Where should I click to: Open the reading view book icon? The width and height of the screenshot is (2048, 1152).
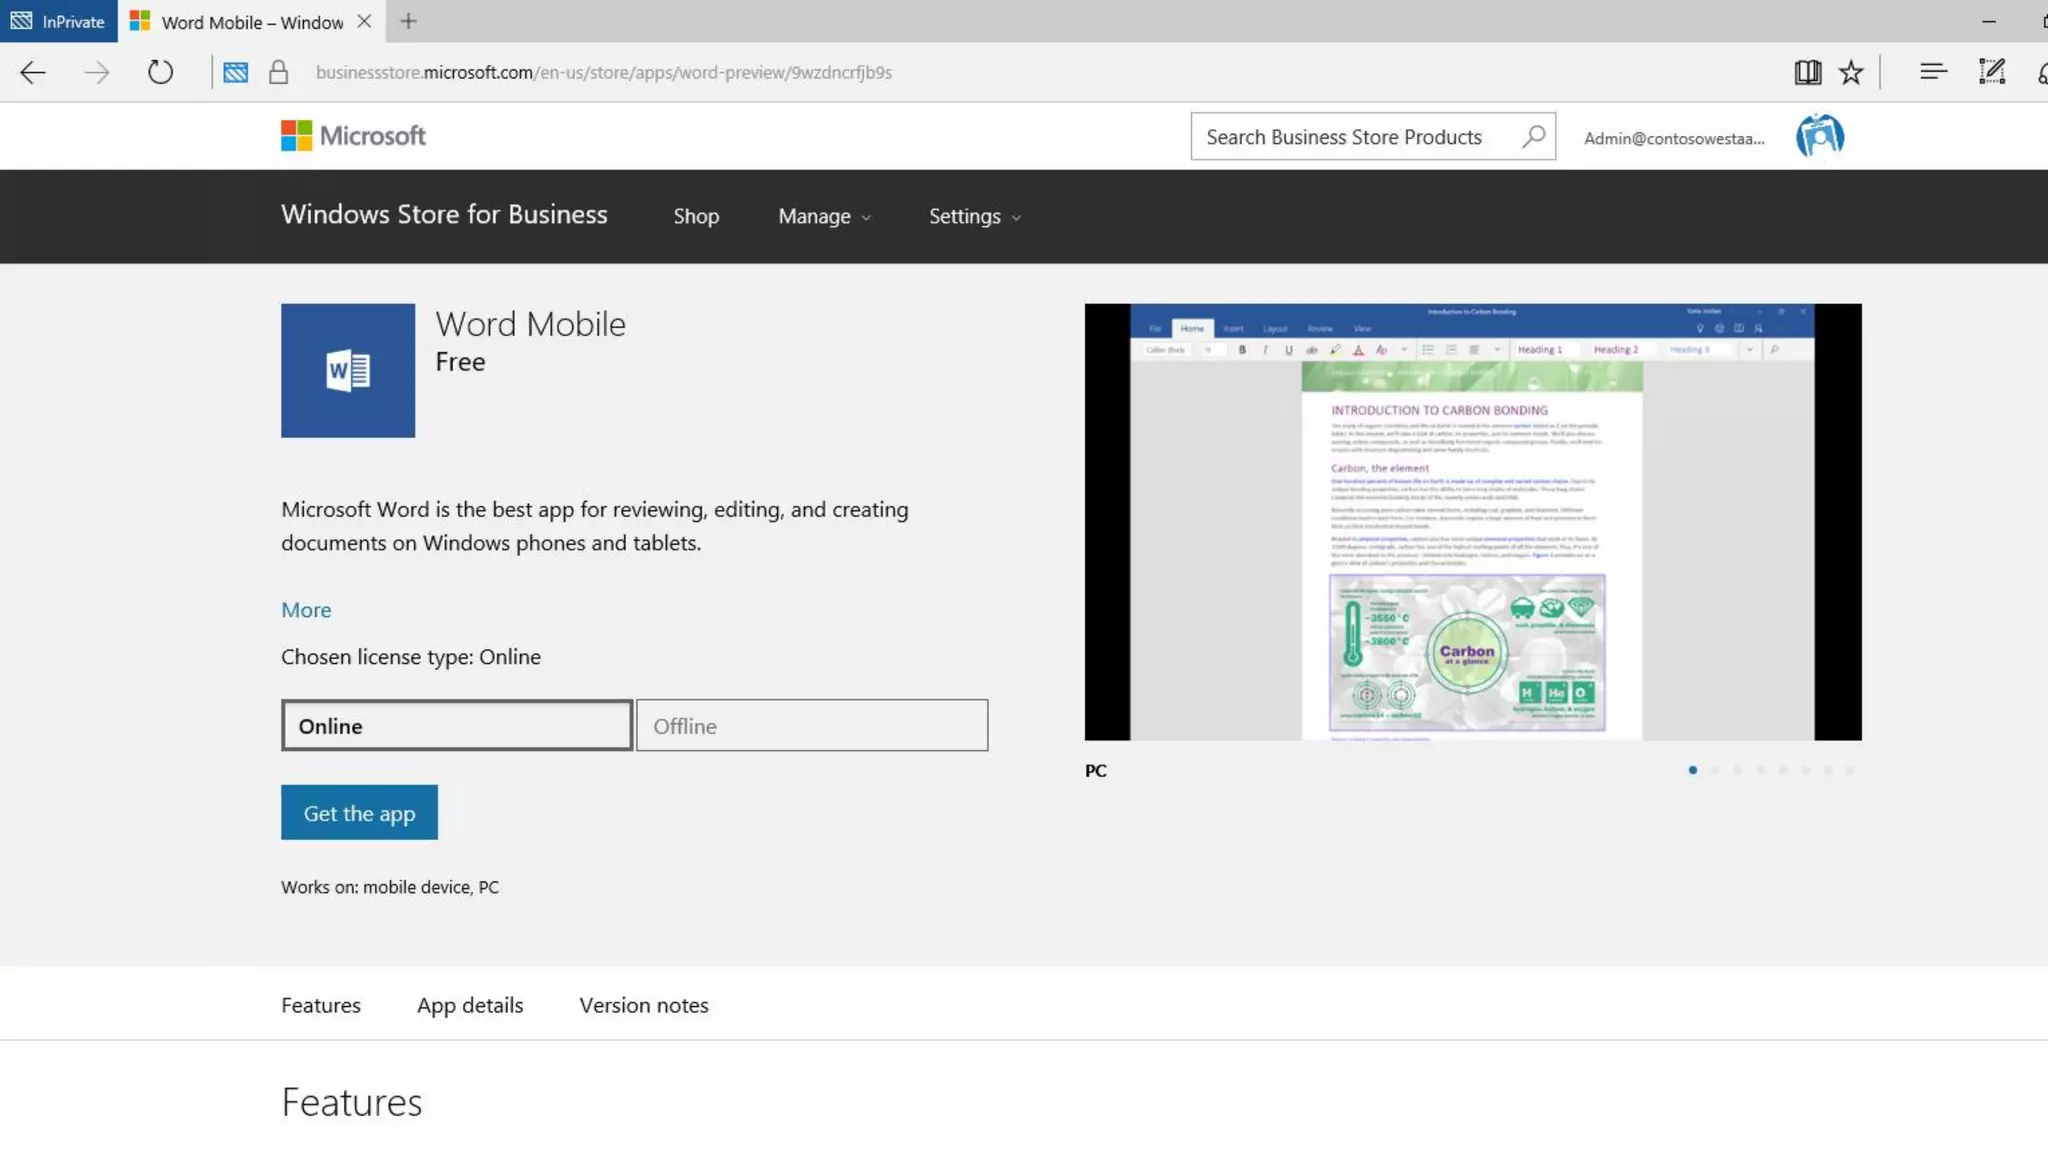coord(1807,72)
